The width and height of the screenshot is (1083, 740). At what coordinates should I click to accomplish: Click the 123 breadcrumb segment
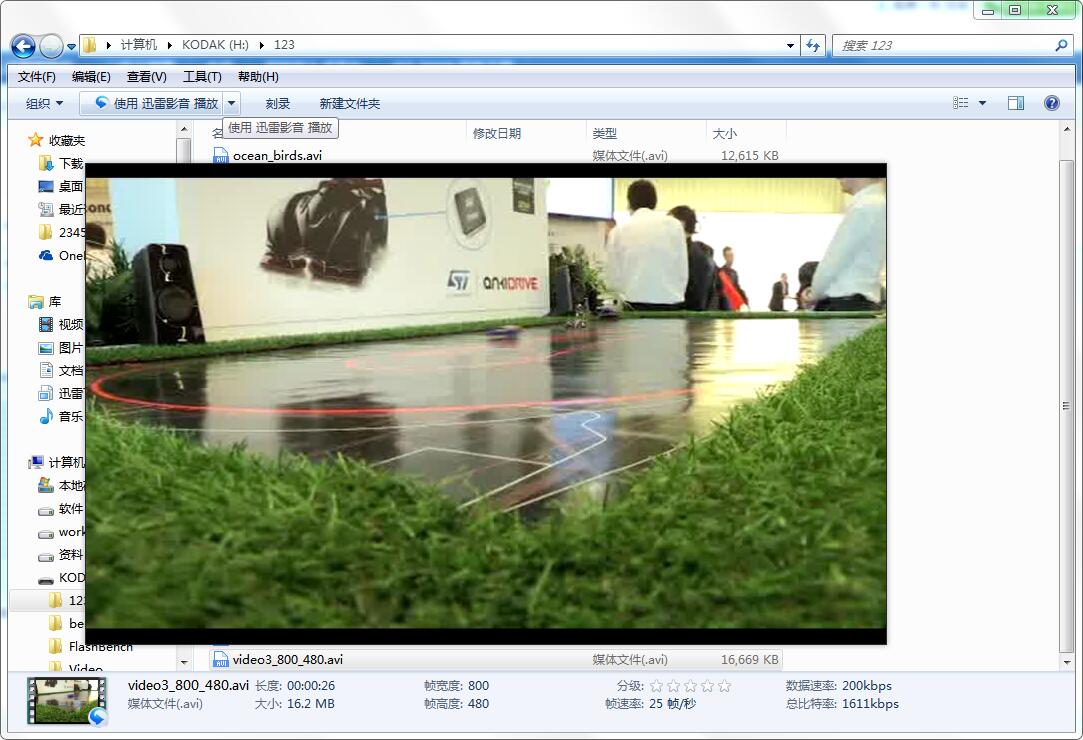284,45
